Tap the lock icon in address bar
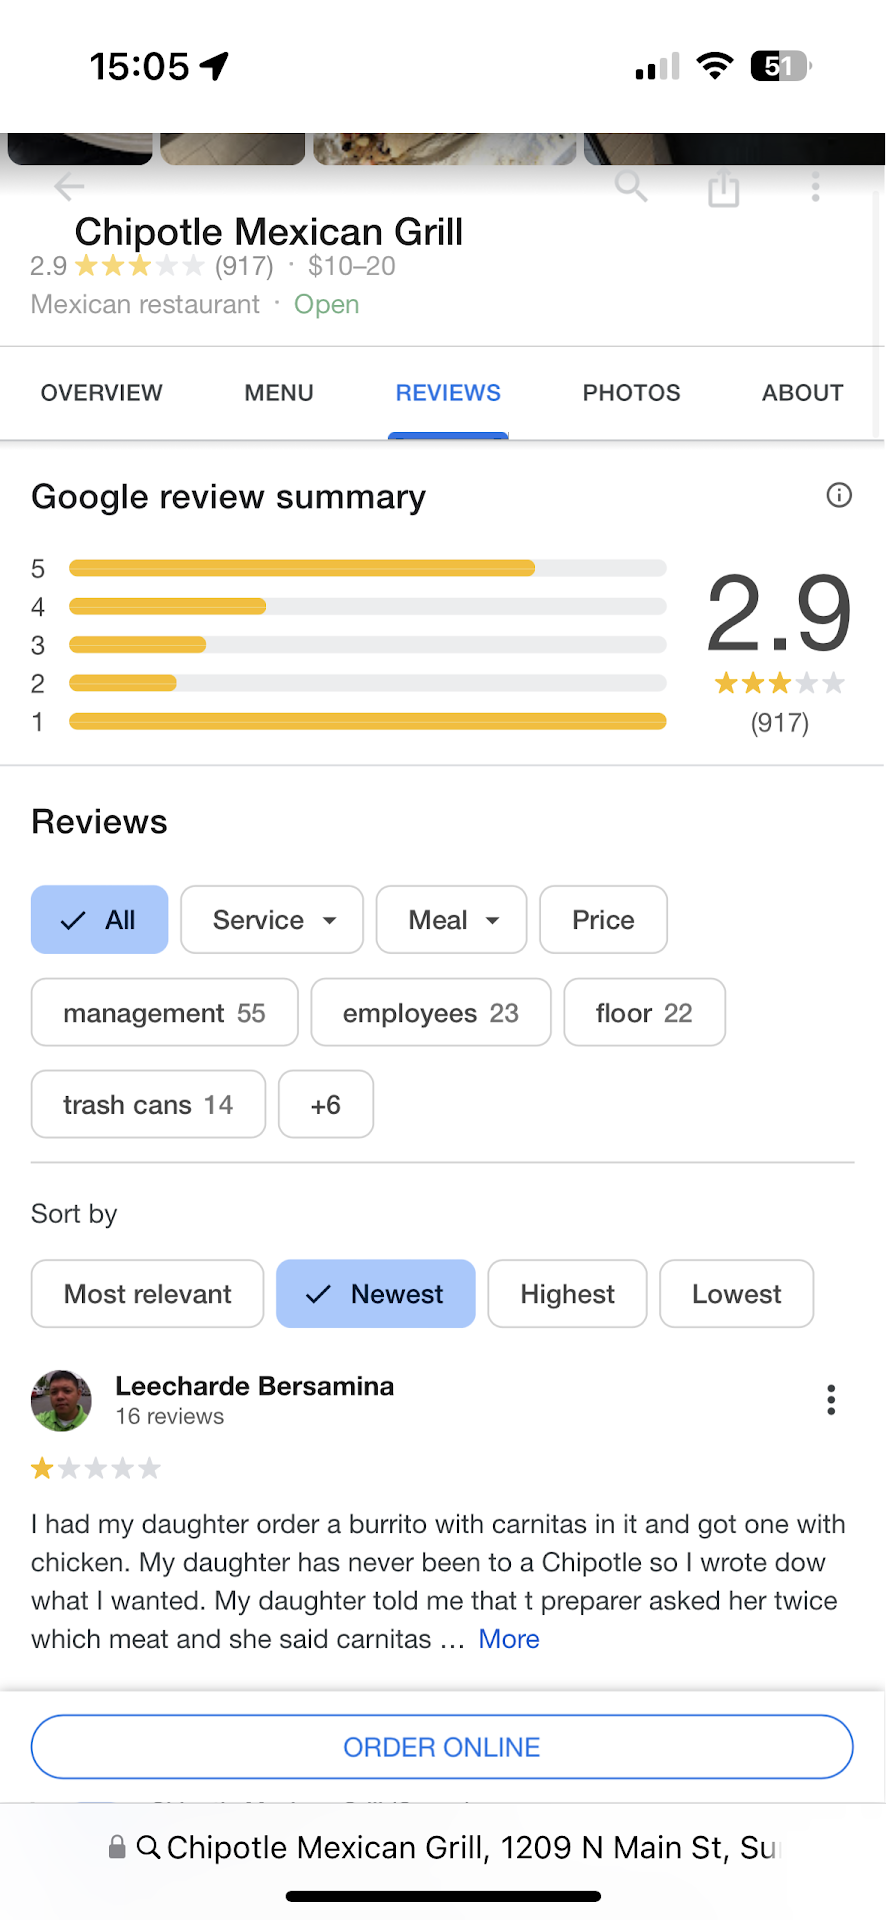886x1920 pixels. (x=117, y=1847)
